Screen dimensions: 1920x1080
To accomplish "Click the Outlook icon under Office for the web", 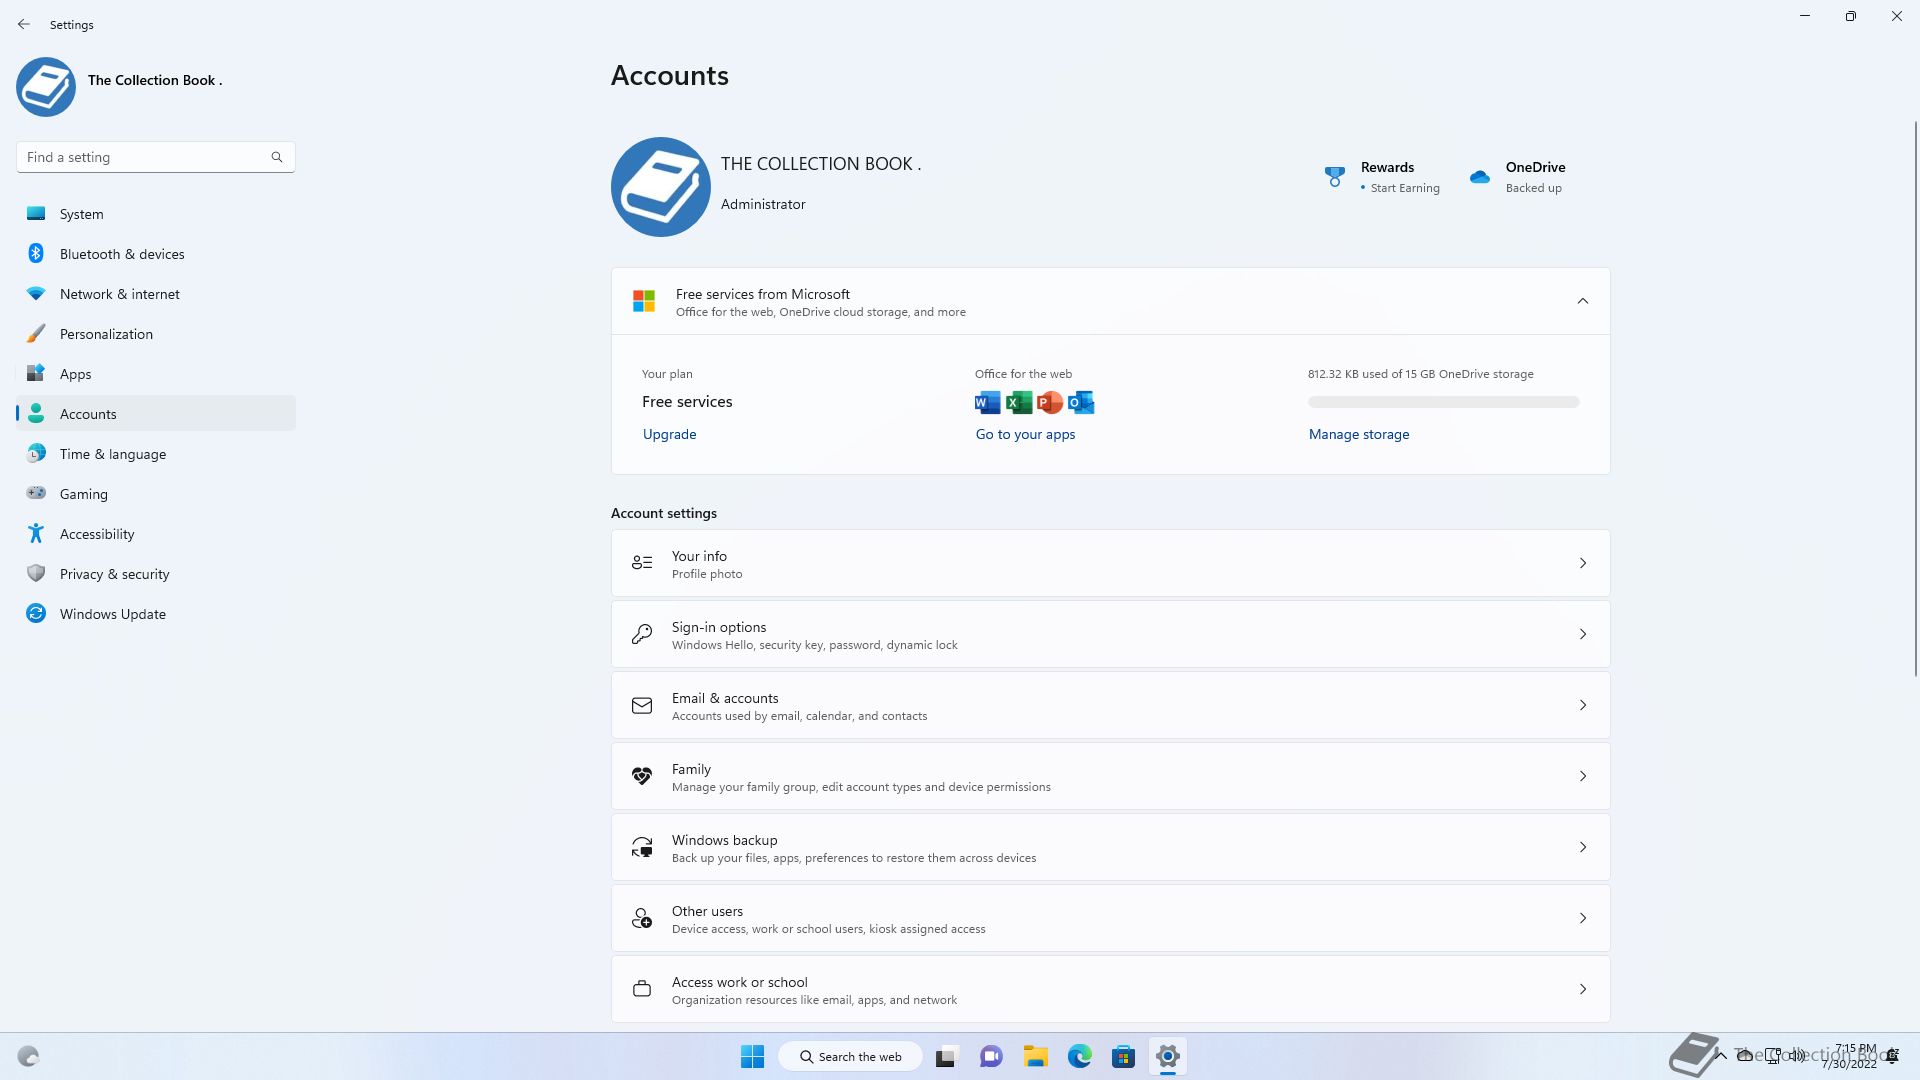I will click(1081, 403).
